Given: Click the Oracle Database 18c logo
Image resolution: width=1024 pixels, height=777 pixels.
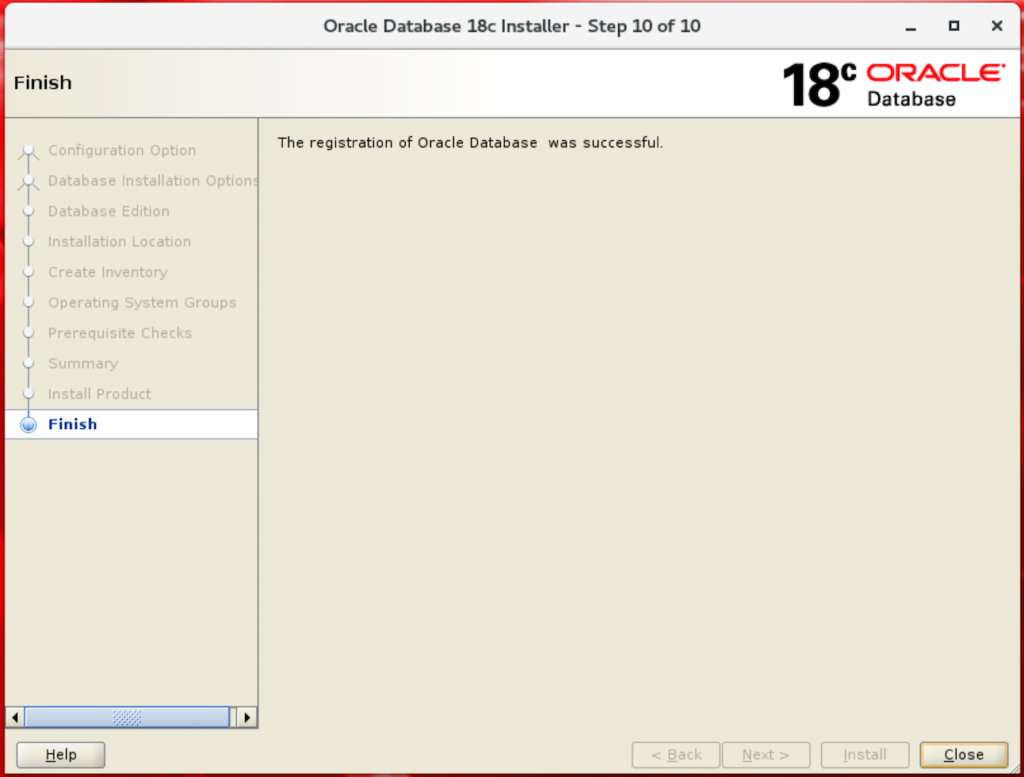Looking at the screenshot, I should [x=893, y=84].
